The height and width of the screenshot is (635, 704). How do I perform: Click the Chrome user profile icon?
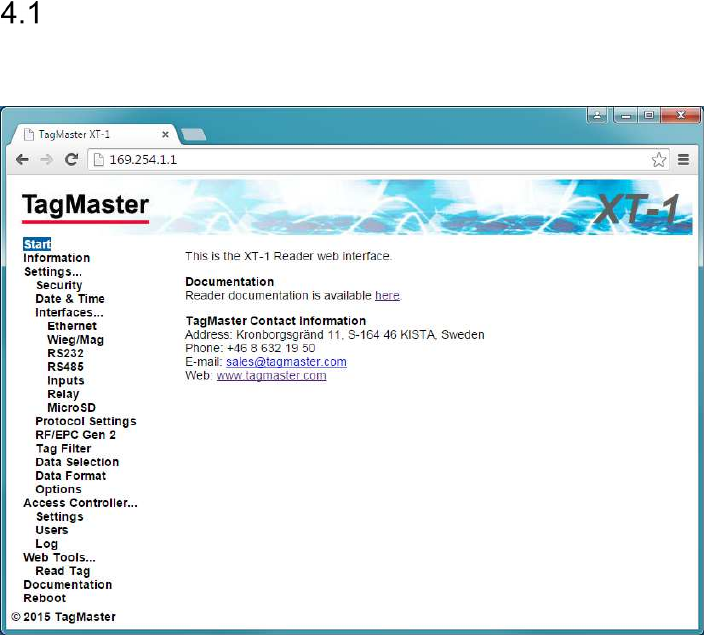click(x=597, y=115)
